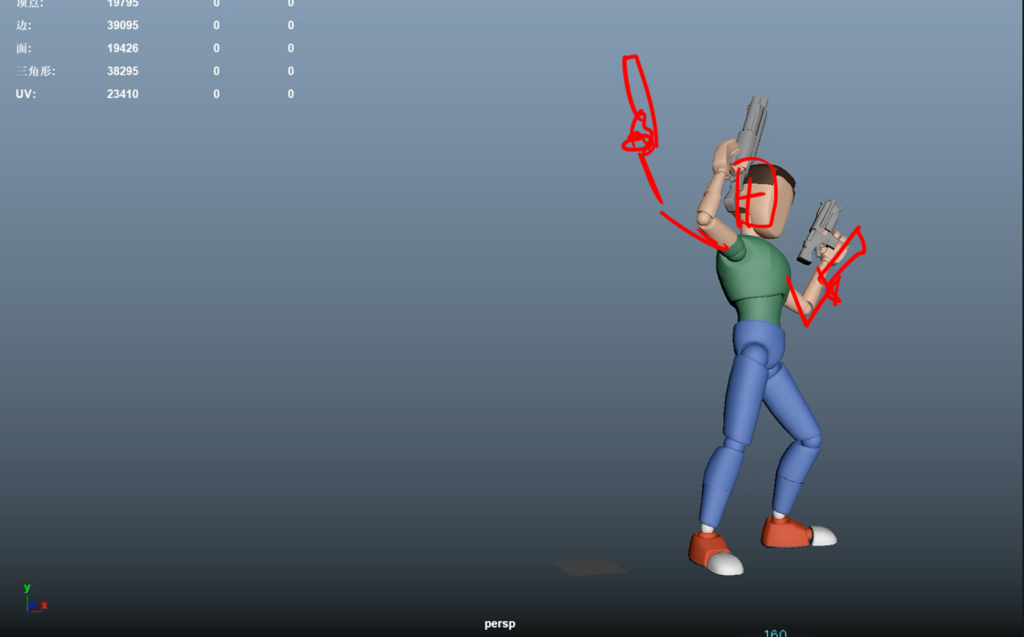Click the UV: label in the HUD
Viewport: 1024px width, 637px height.
click(25, 94)
